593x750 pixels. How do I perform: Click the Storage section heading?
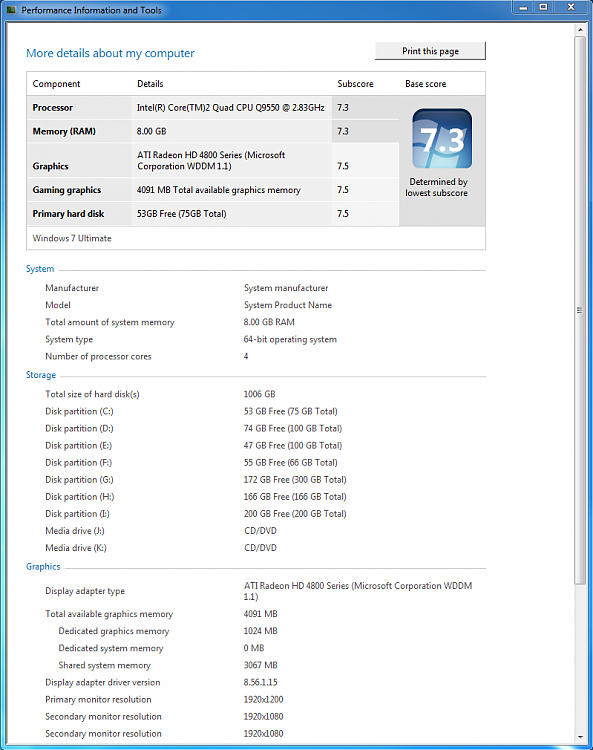point(41,375)
